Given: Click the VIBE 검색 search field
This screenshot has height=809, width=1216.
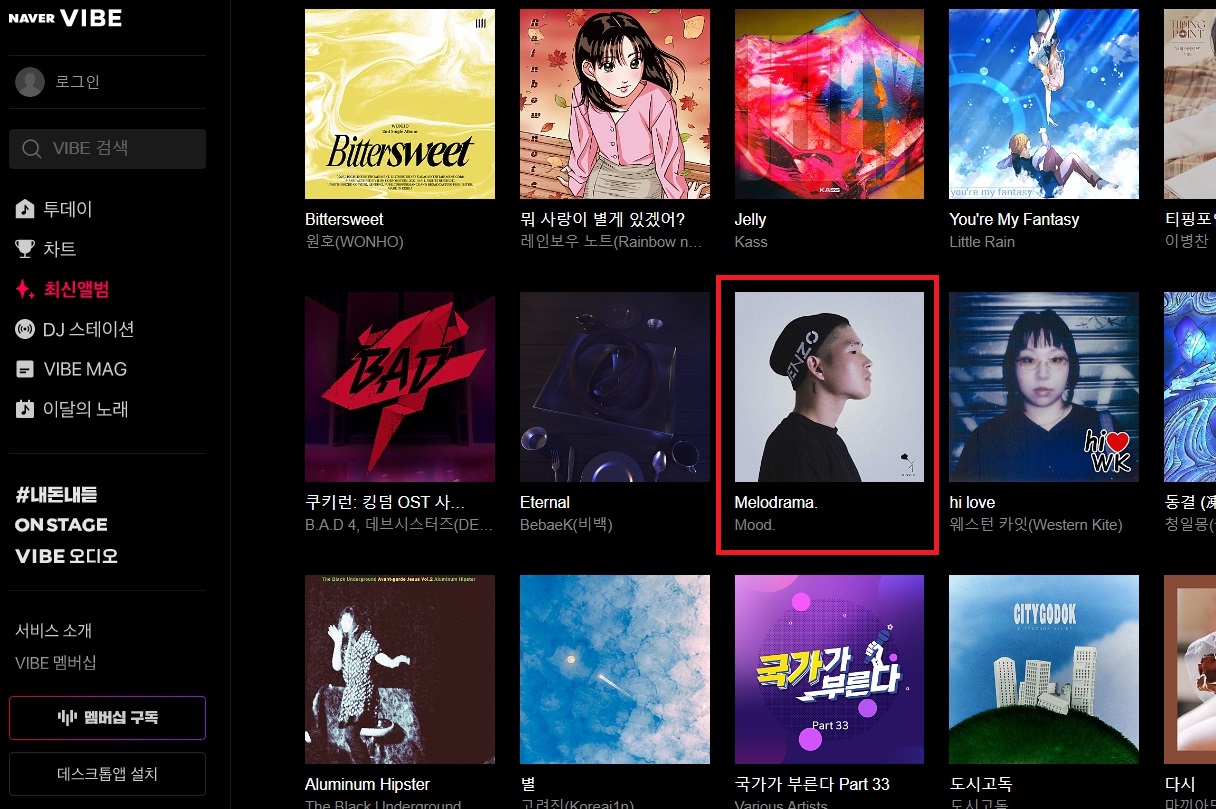Looking at the screenshot, I should coord(107,148).
